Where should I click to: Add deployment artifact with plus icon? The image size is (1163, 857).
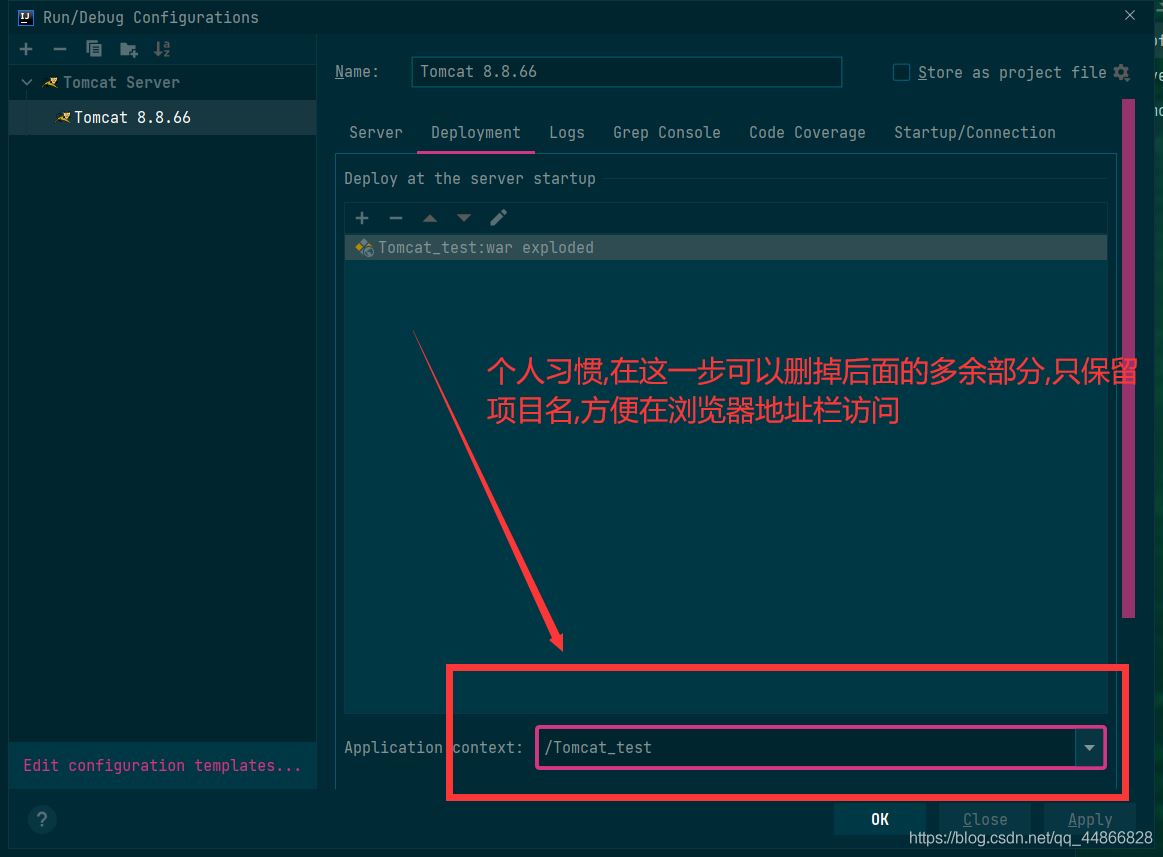(x=362, y=217)
